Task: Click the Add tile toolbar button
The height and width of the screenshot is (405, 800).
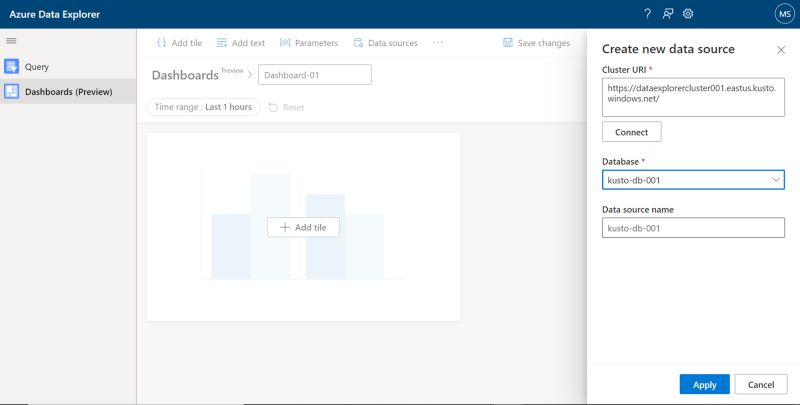Action: [x=180, y=43]
